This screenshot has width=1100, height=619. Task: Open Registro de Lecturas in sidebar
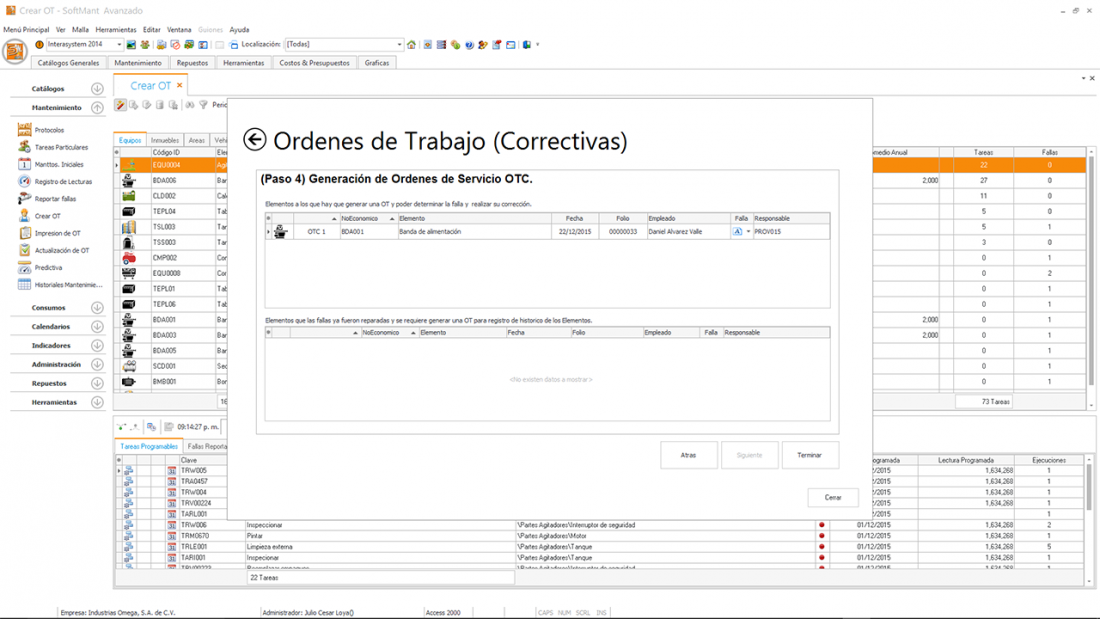point(62,181)
